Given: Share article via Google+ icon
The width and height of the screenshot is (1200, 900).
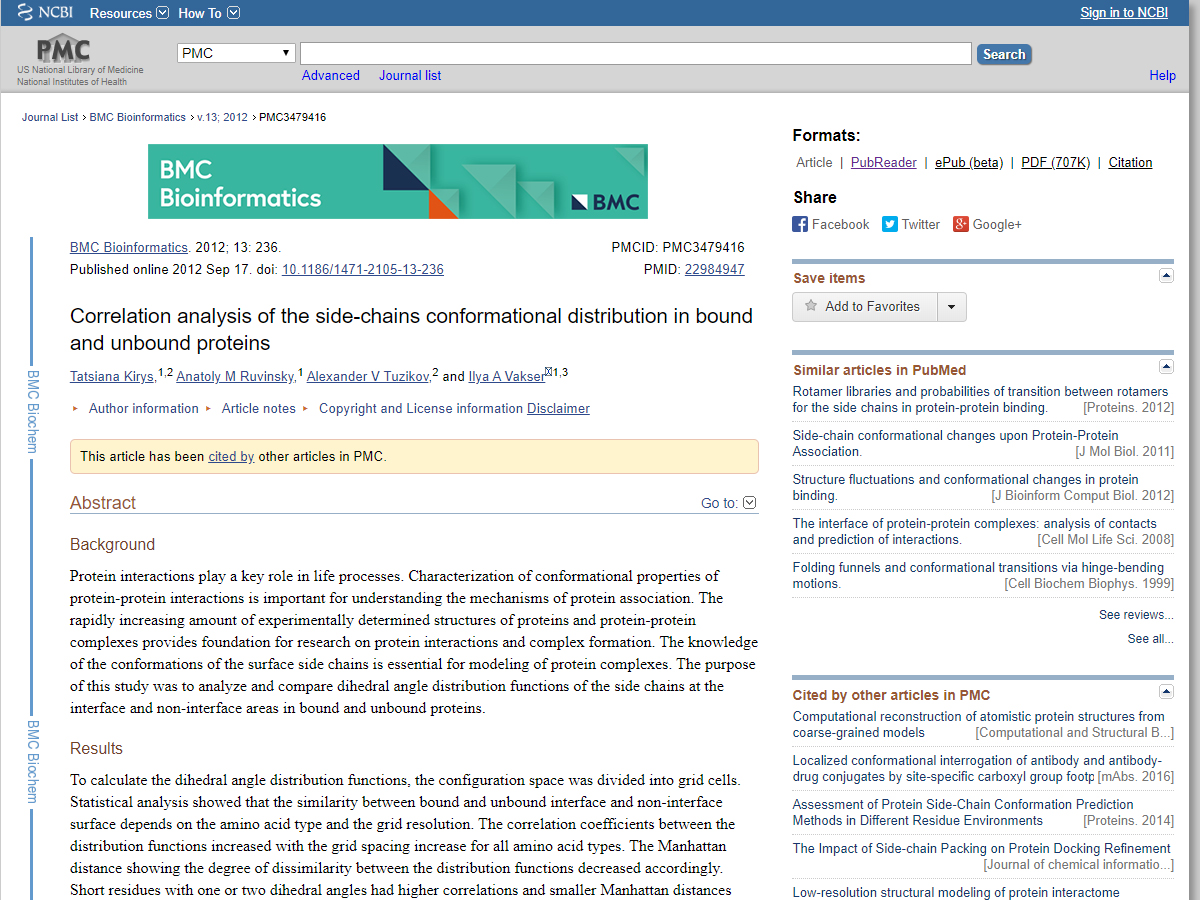Looking at the screenshot, I should pos(961,225).
